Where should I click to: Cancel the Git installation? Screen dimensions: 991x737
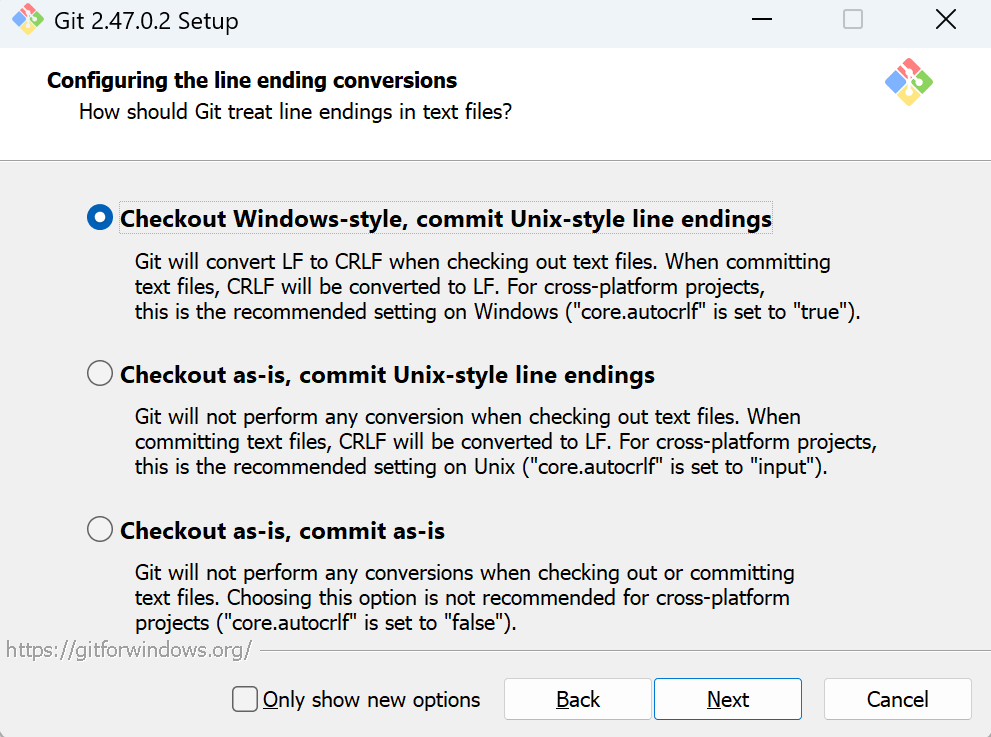click(897, 699)
